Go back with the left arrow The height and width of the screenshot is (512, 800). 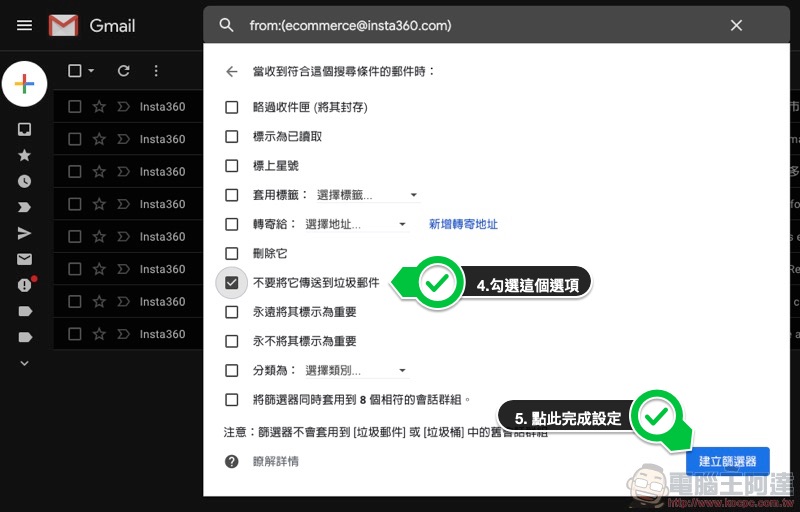click(232, 71)
